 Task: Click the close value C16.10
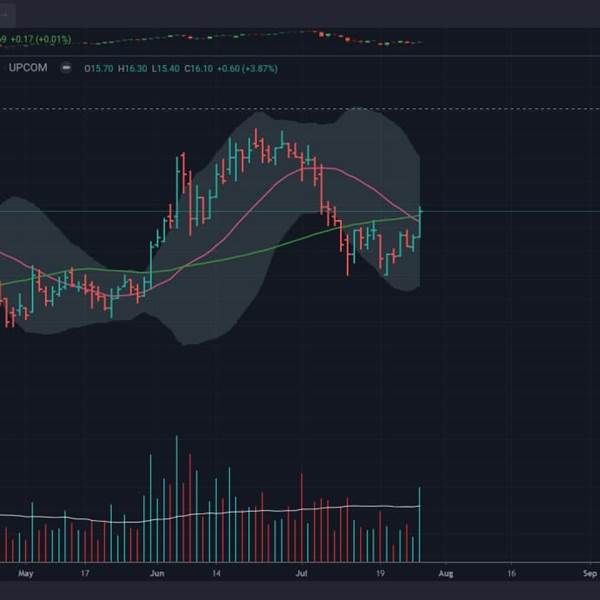tap(199, 68)
